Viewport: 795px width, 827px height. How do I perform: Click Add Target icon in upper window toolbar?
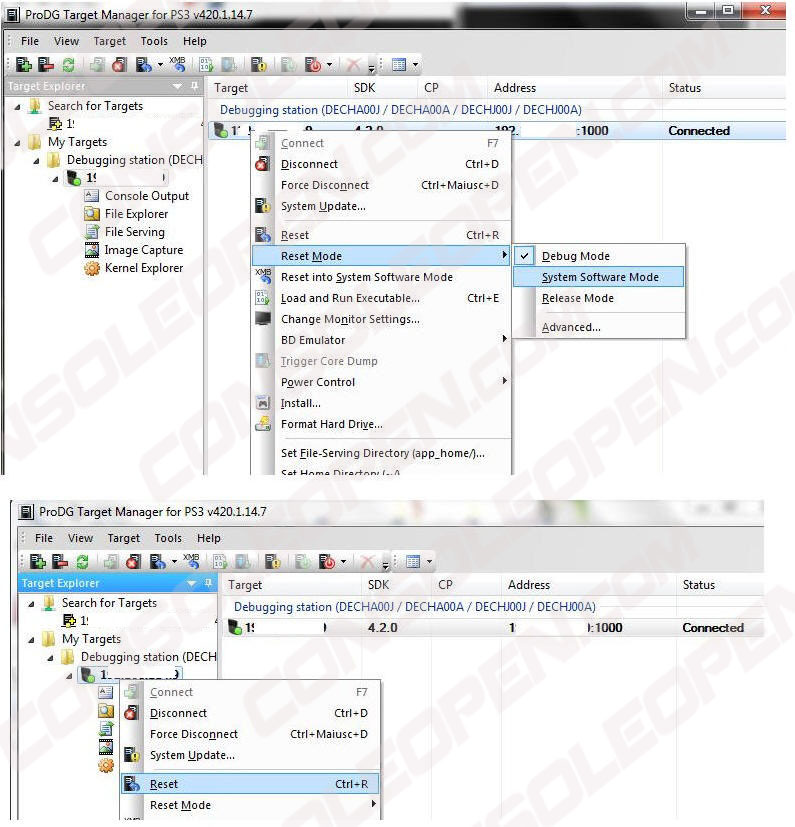click(x=24, y=65)
